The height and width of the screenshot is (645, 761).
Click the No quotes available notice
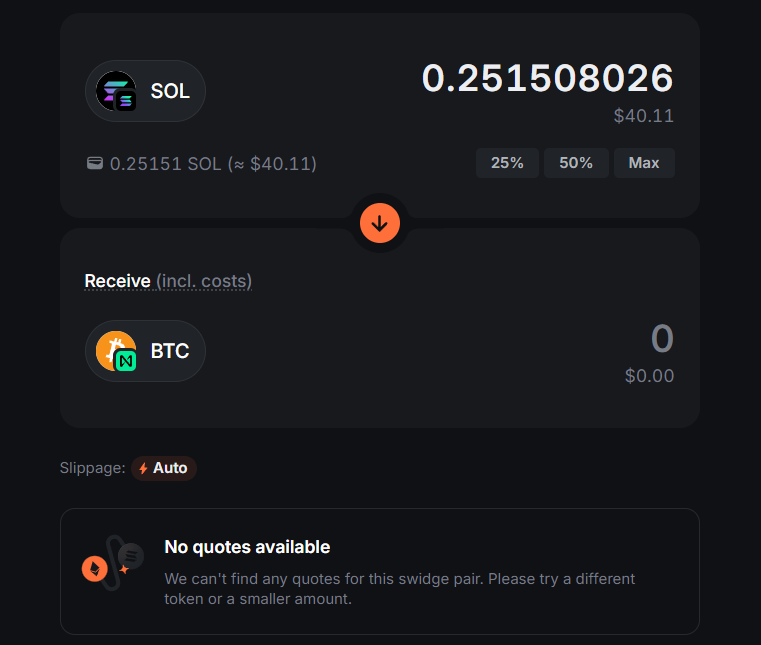(380, 572)
